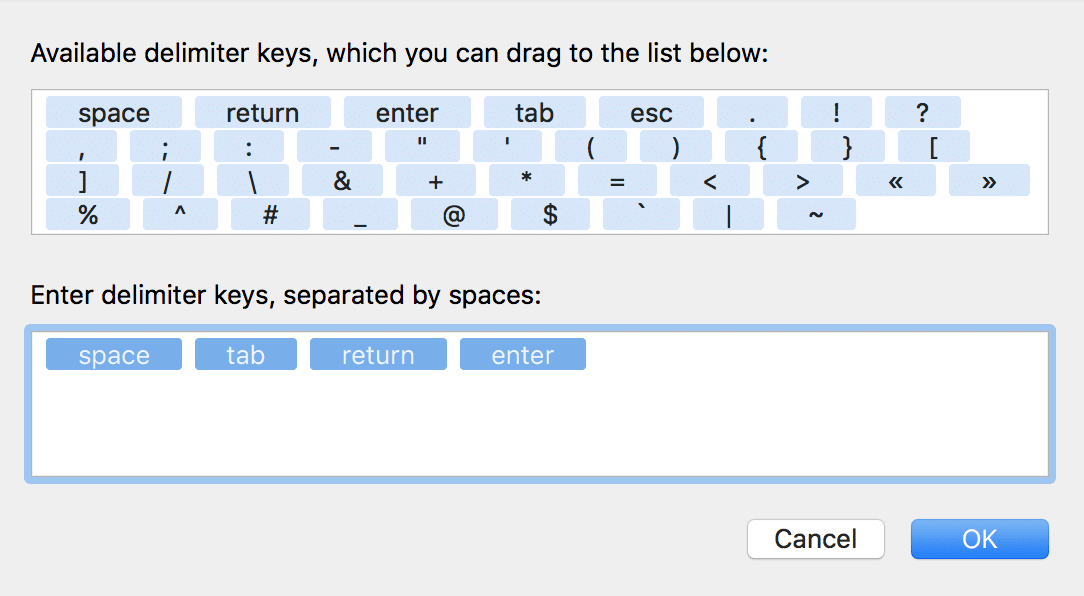Screen dimensions: 1084x596
Task: Select the 'space' token in the entered list
Action: pyautogui.click(x=114, y=355)
